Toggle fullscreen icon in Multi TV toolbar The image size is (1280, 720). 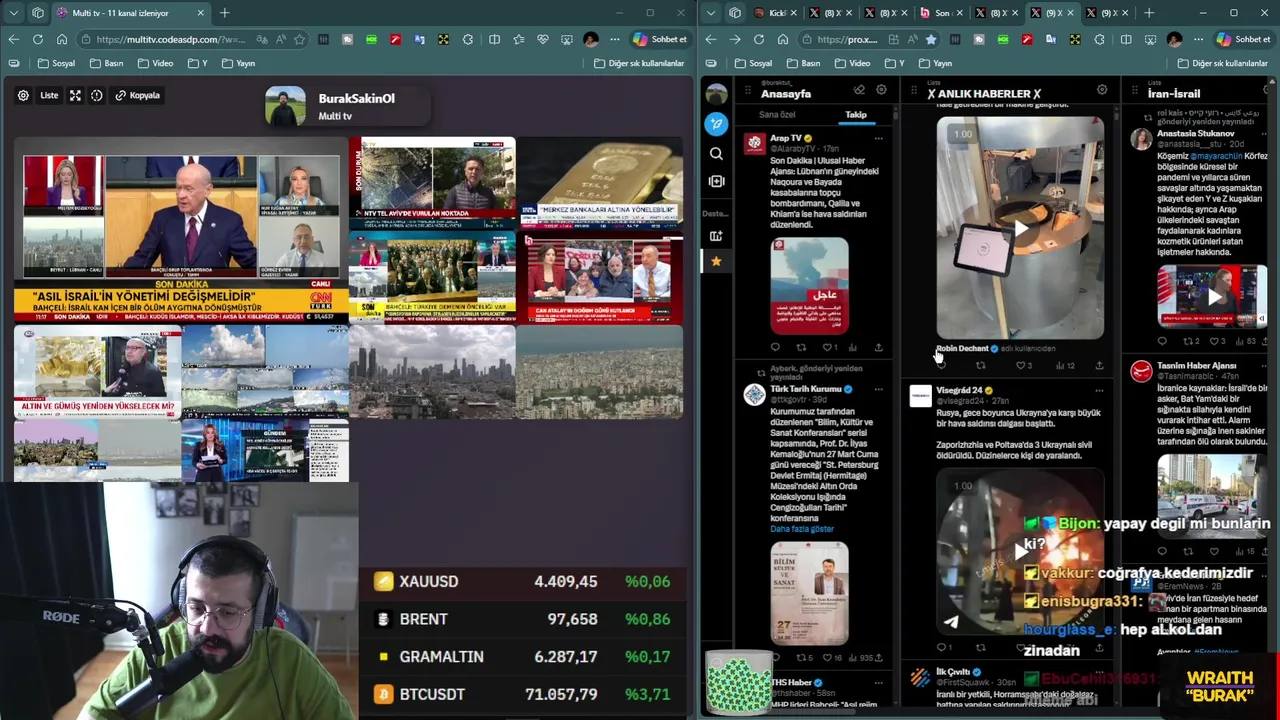click(75, 95)
